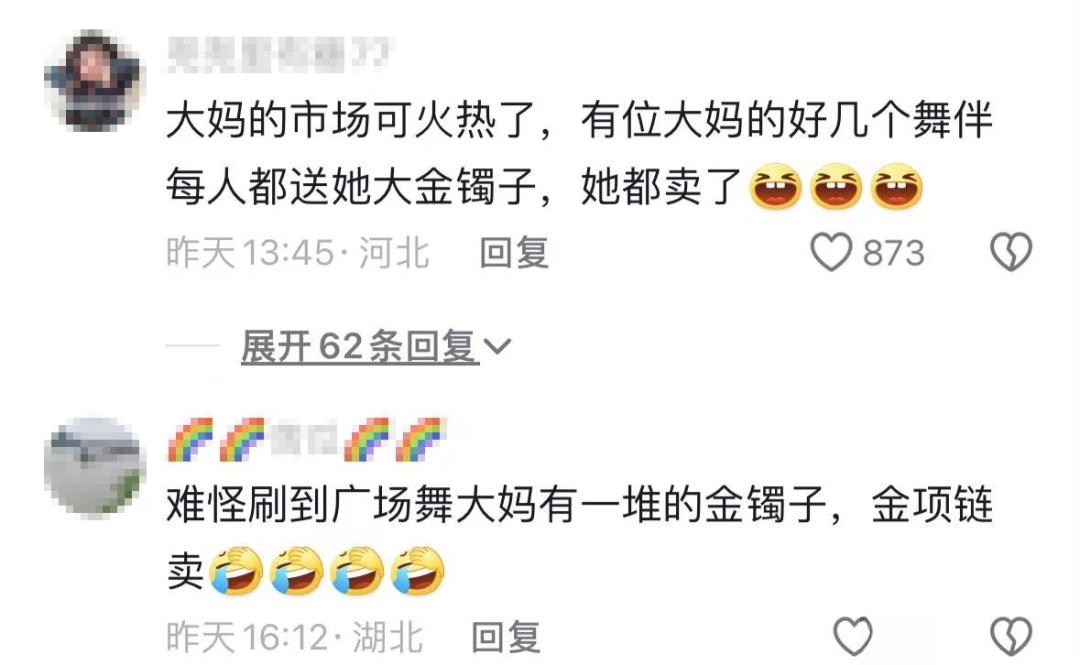Reply to the 河北 comment via 回复
The width and height of the screenshot is (1080, 665).
coord(514,252)
